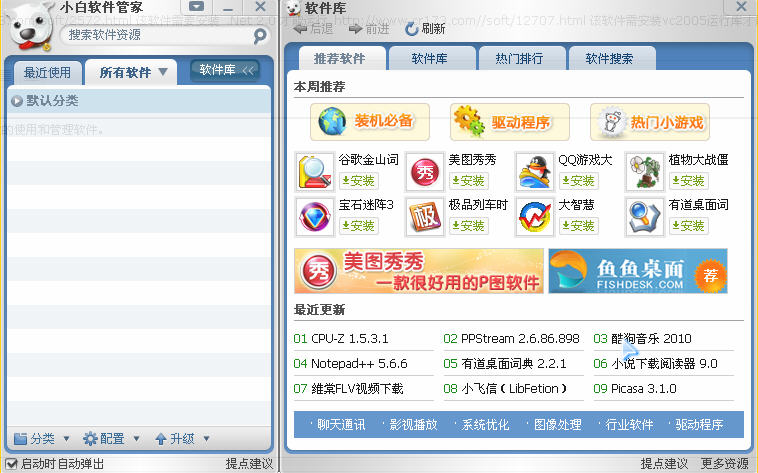Install QQ游戏大

pos(579,181)
